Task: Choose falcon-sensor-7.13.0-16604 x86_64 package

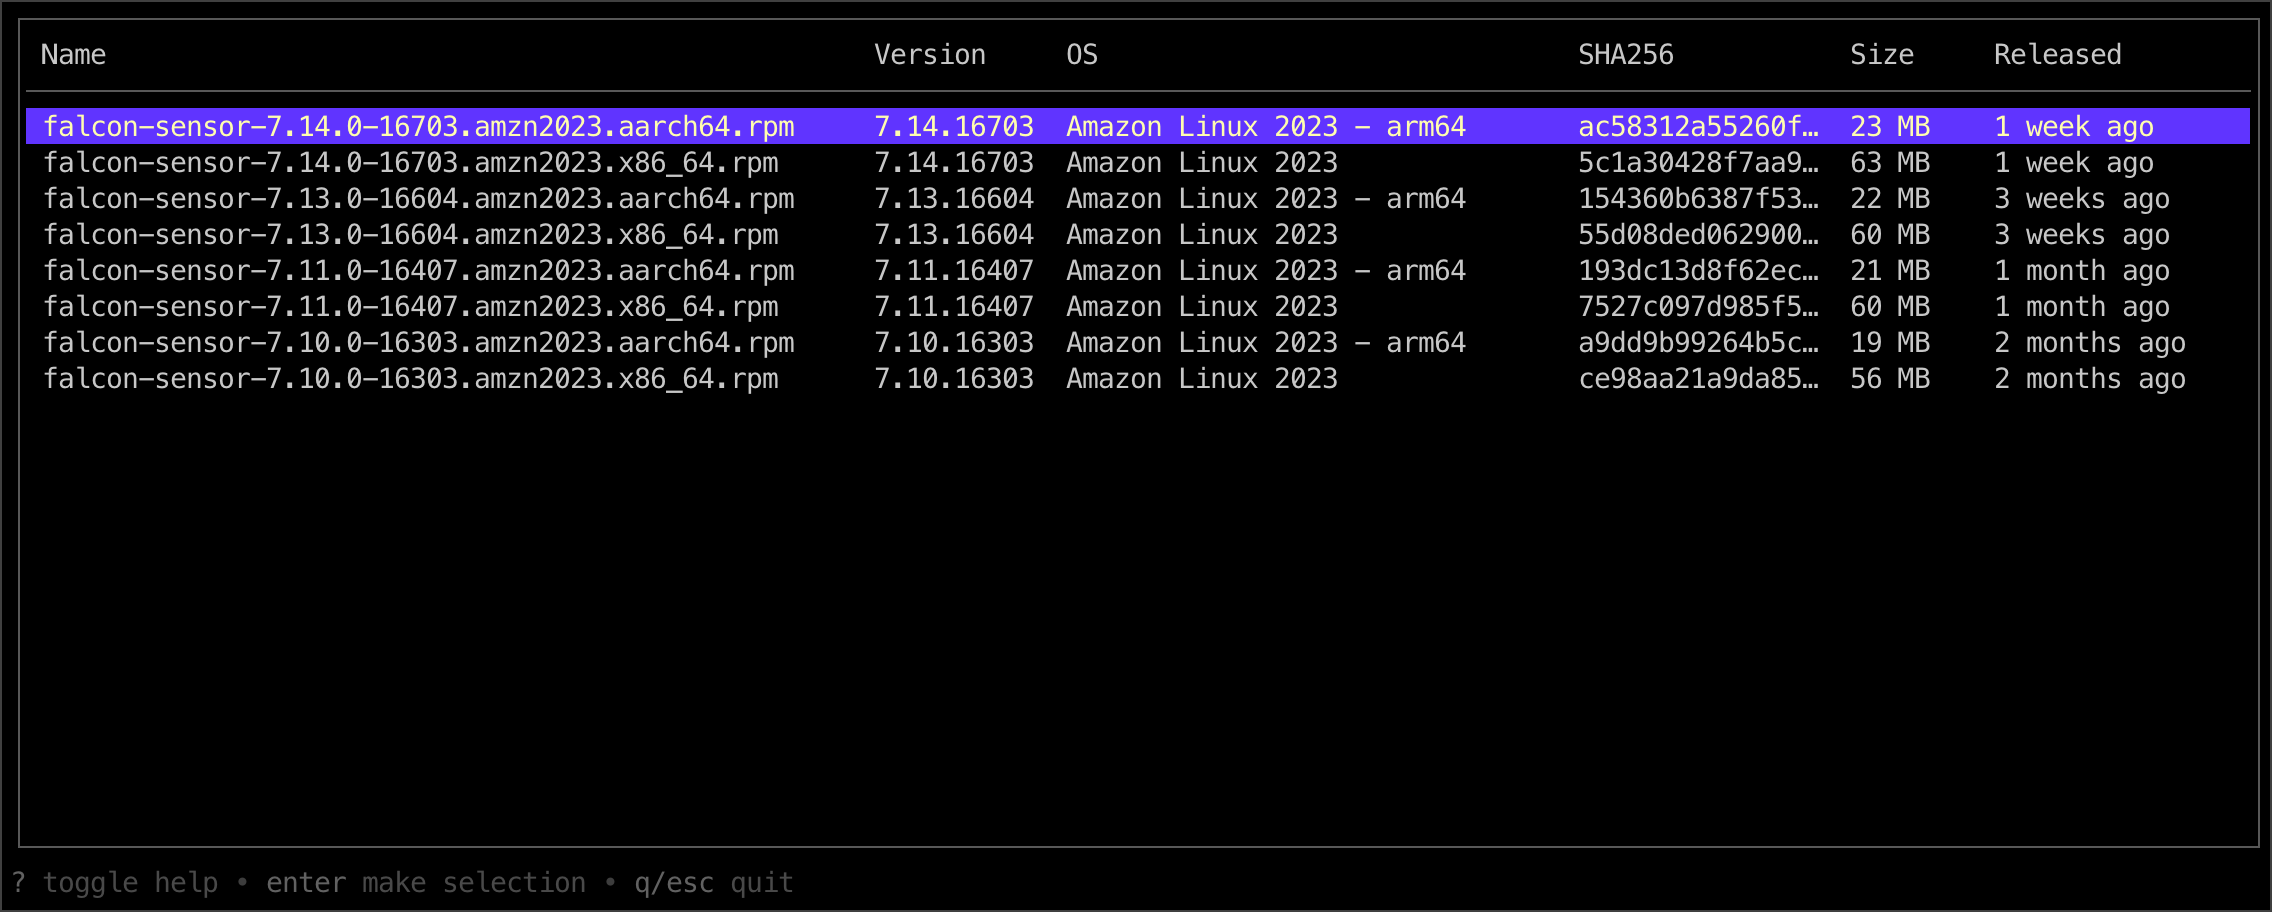Action: pos(410,235)
